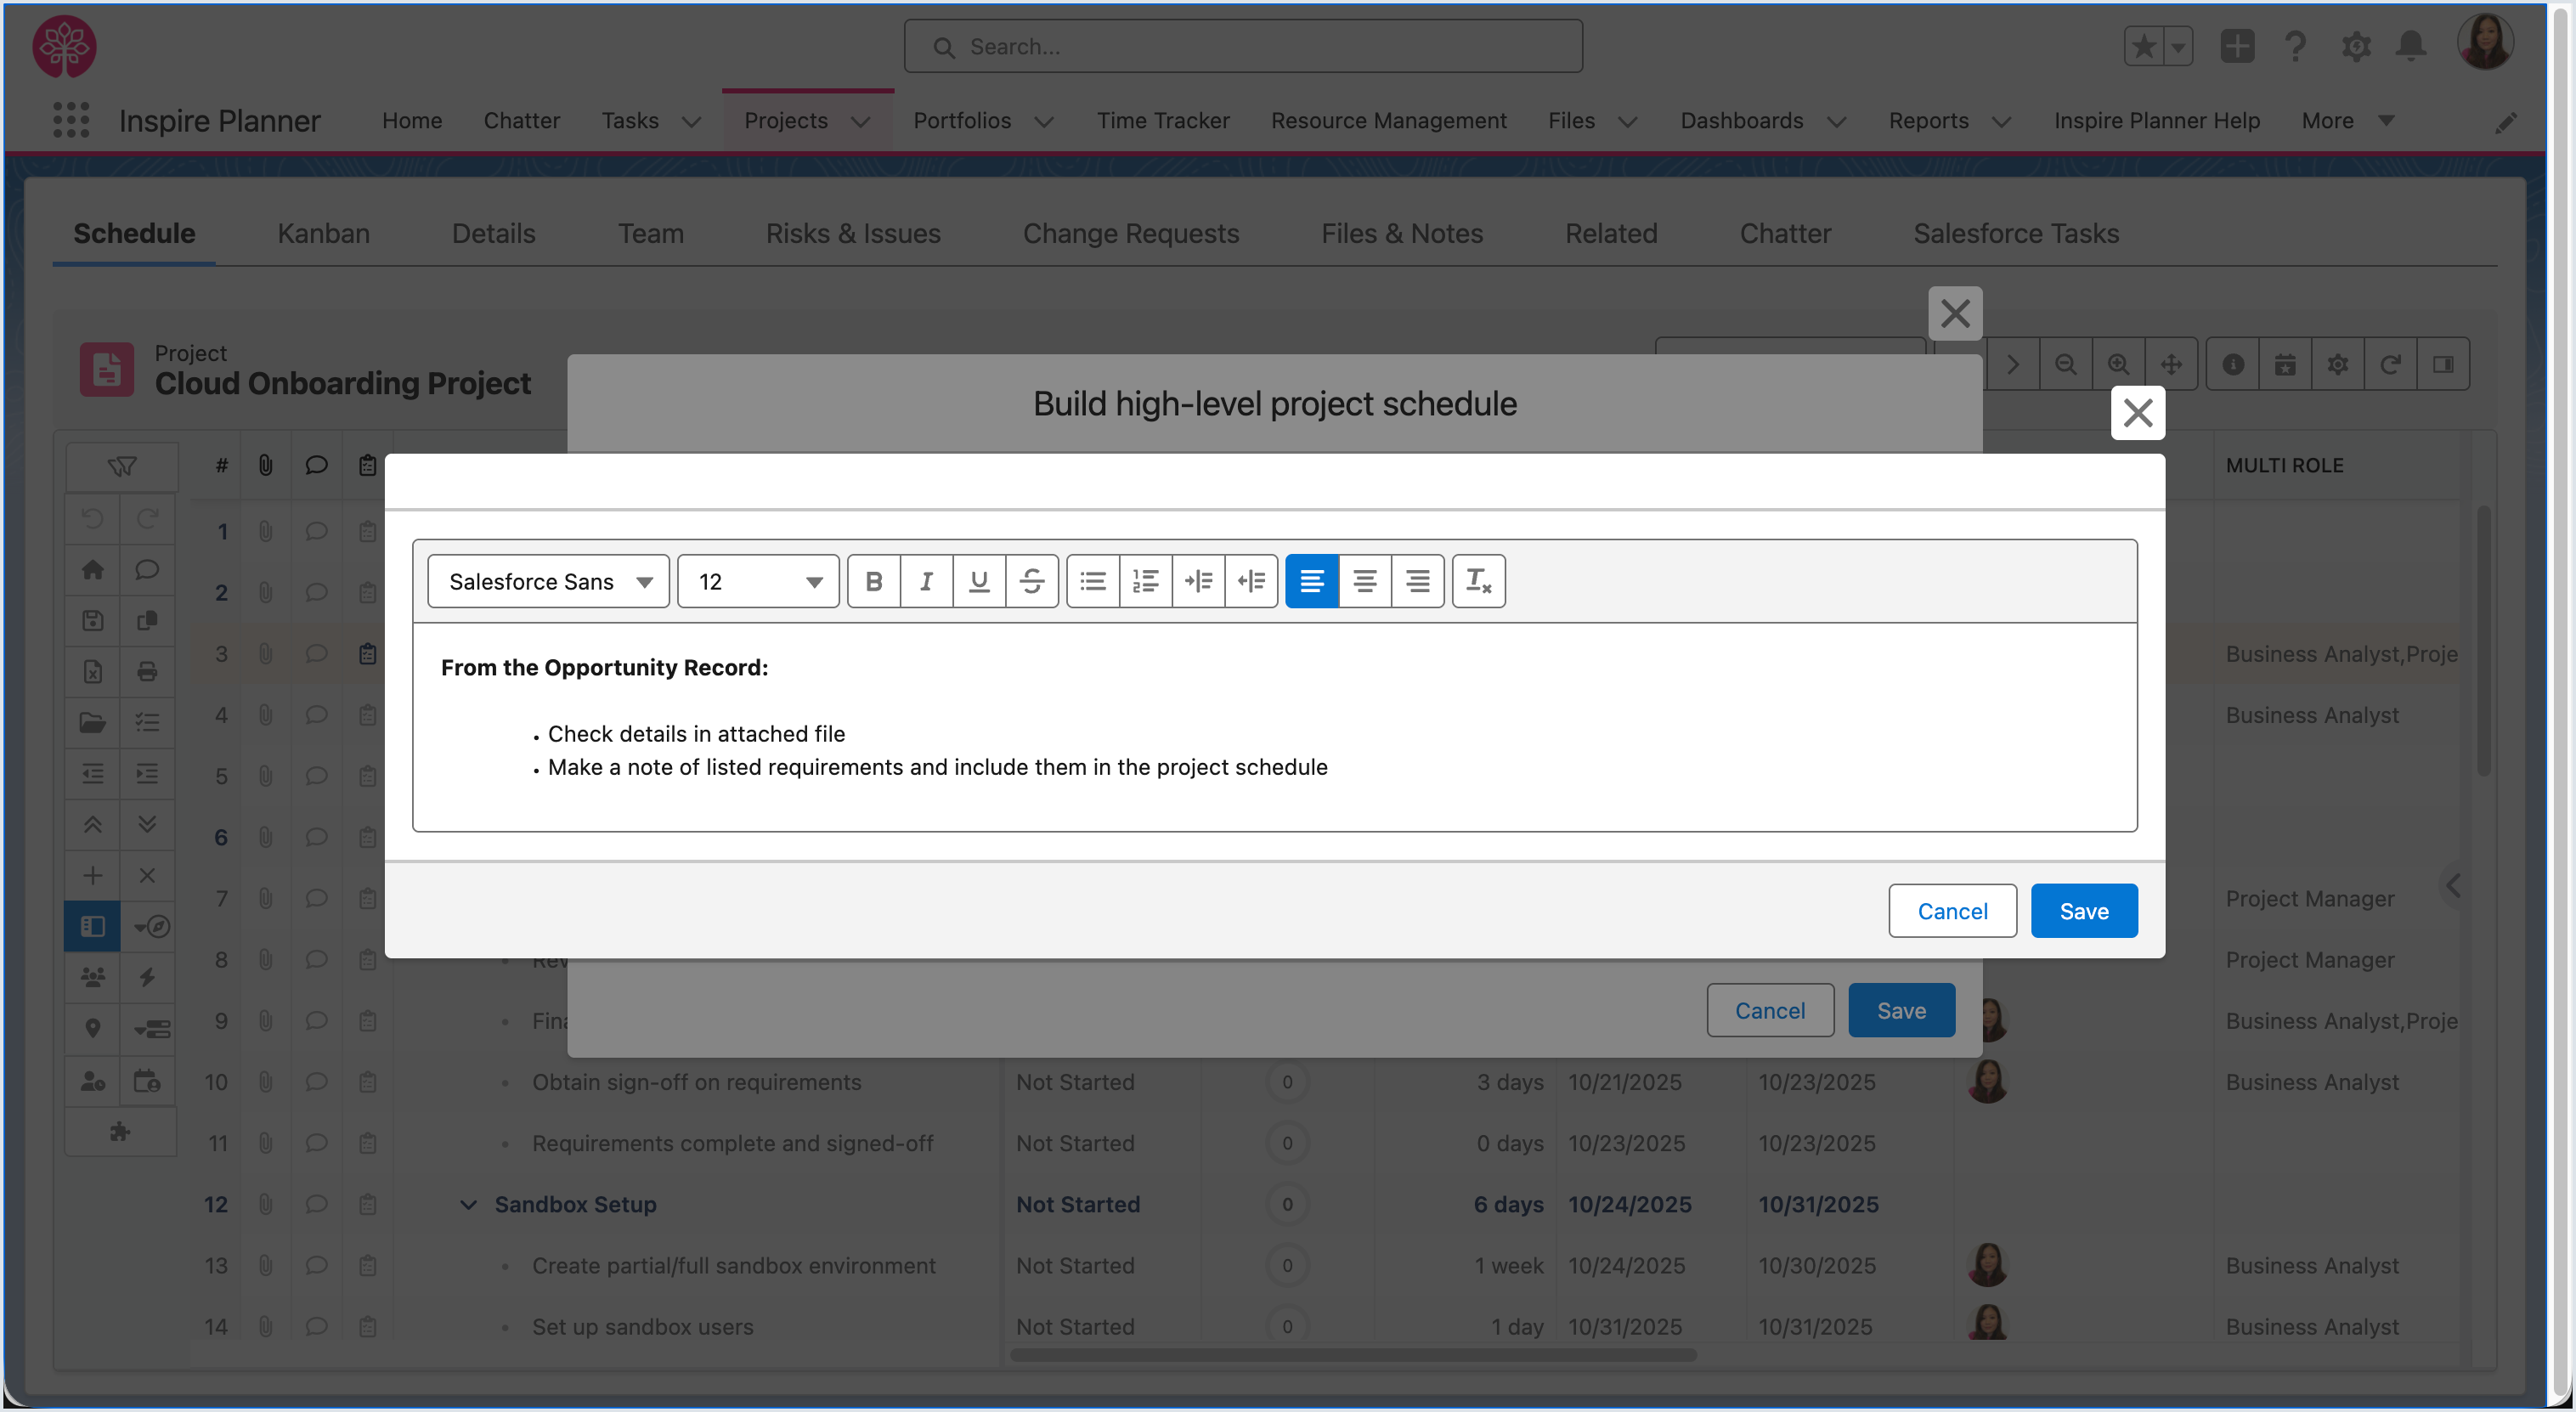This screenshot has width=2576, height=1412.
Task: Cancel the rich text notes dialog
Action: tap(1951, 911)
